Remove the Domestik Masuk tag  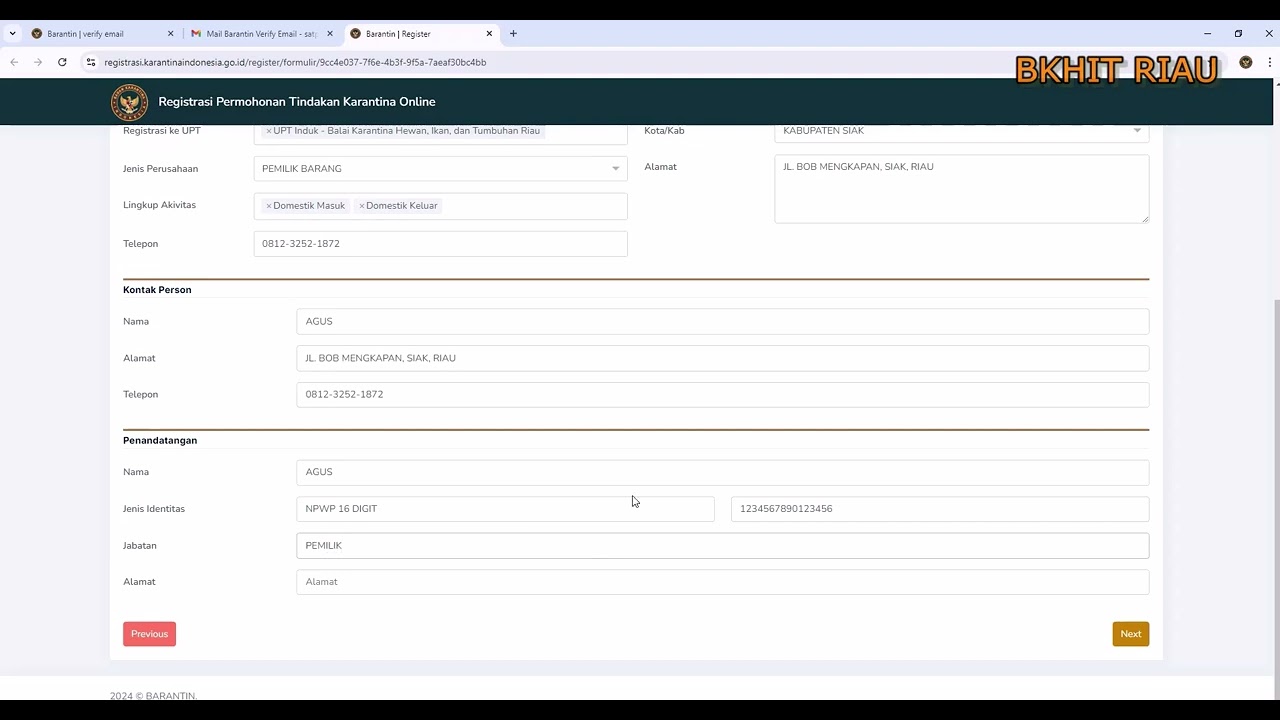pos(268,206)
